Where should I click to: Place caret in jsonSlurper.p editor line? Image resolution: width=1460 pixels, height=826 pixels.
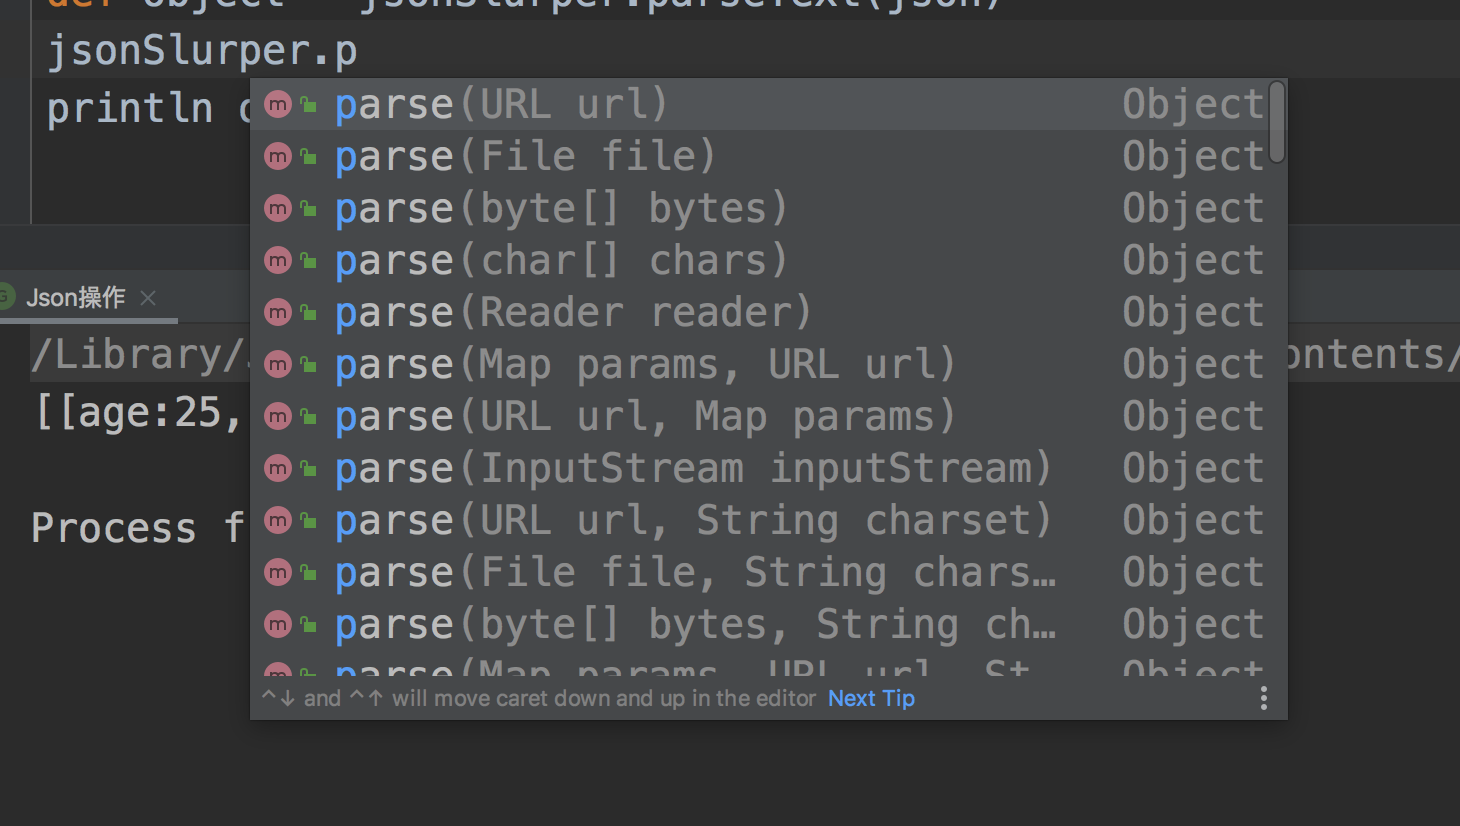click(202, 51)
